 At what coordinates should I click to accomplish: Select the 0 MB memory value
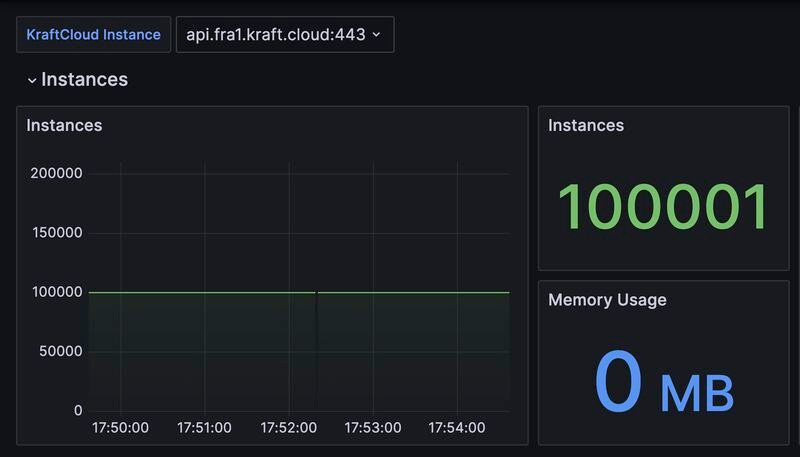[x=664, y=382]
